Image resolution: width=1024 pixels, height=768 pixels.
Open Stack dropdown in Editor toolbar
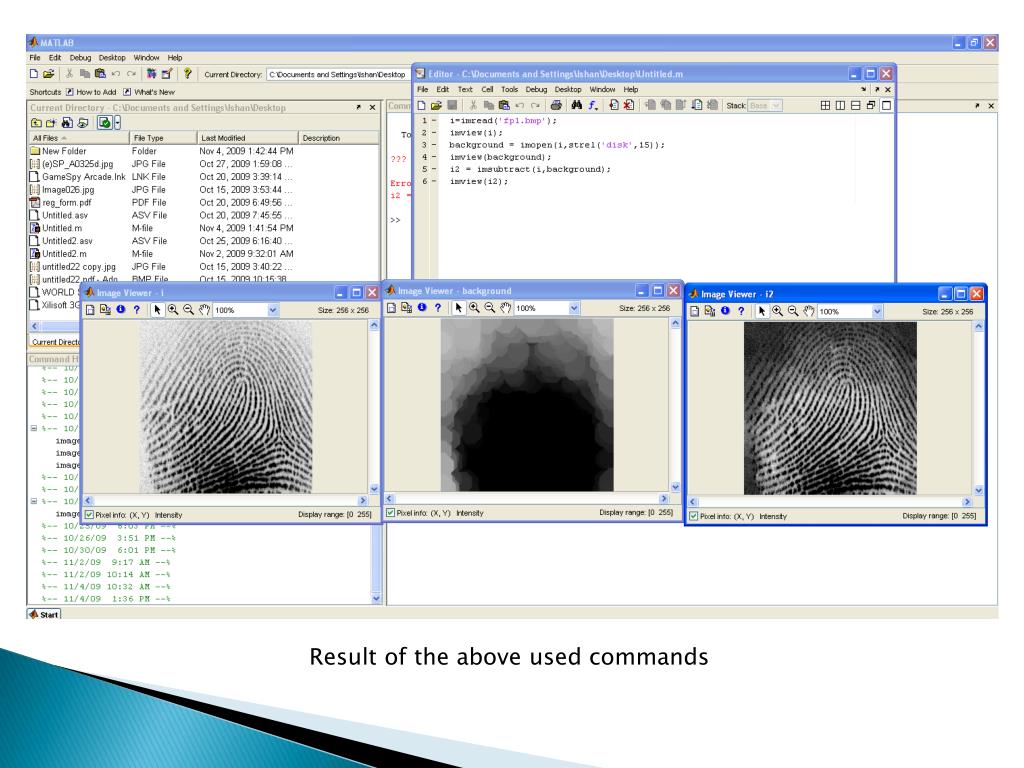(x=765, y=105)
